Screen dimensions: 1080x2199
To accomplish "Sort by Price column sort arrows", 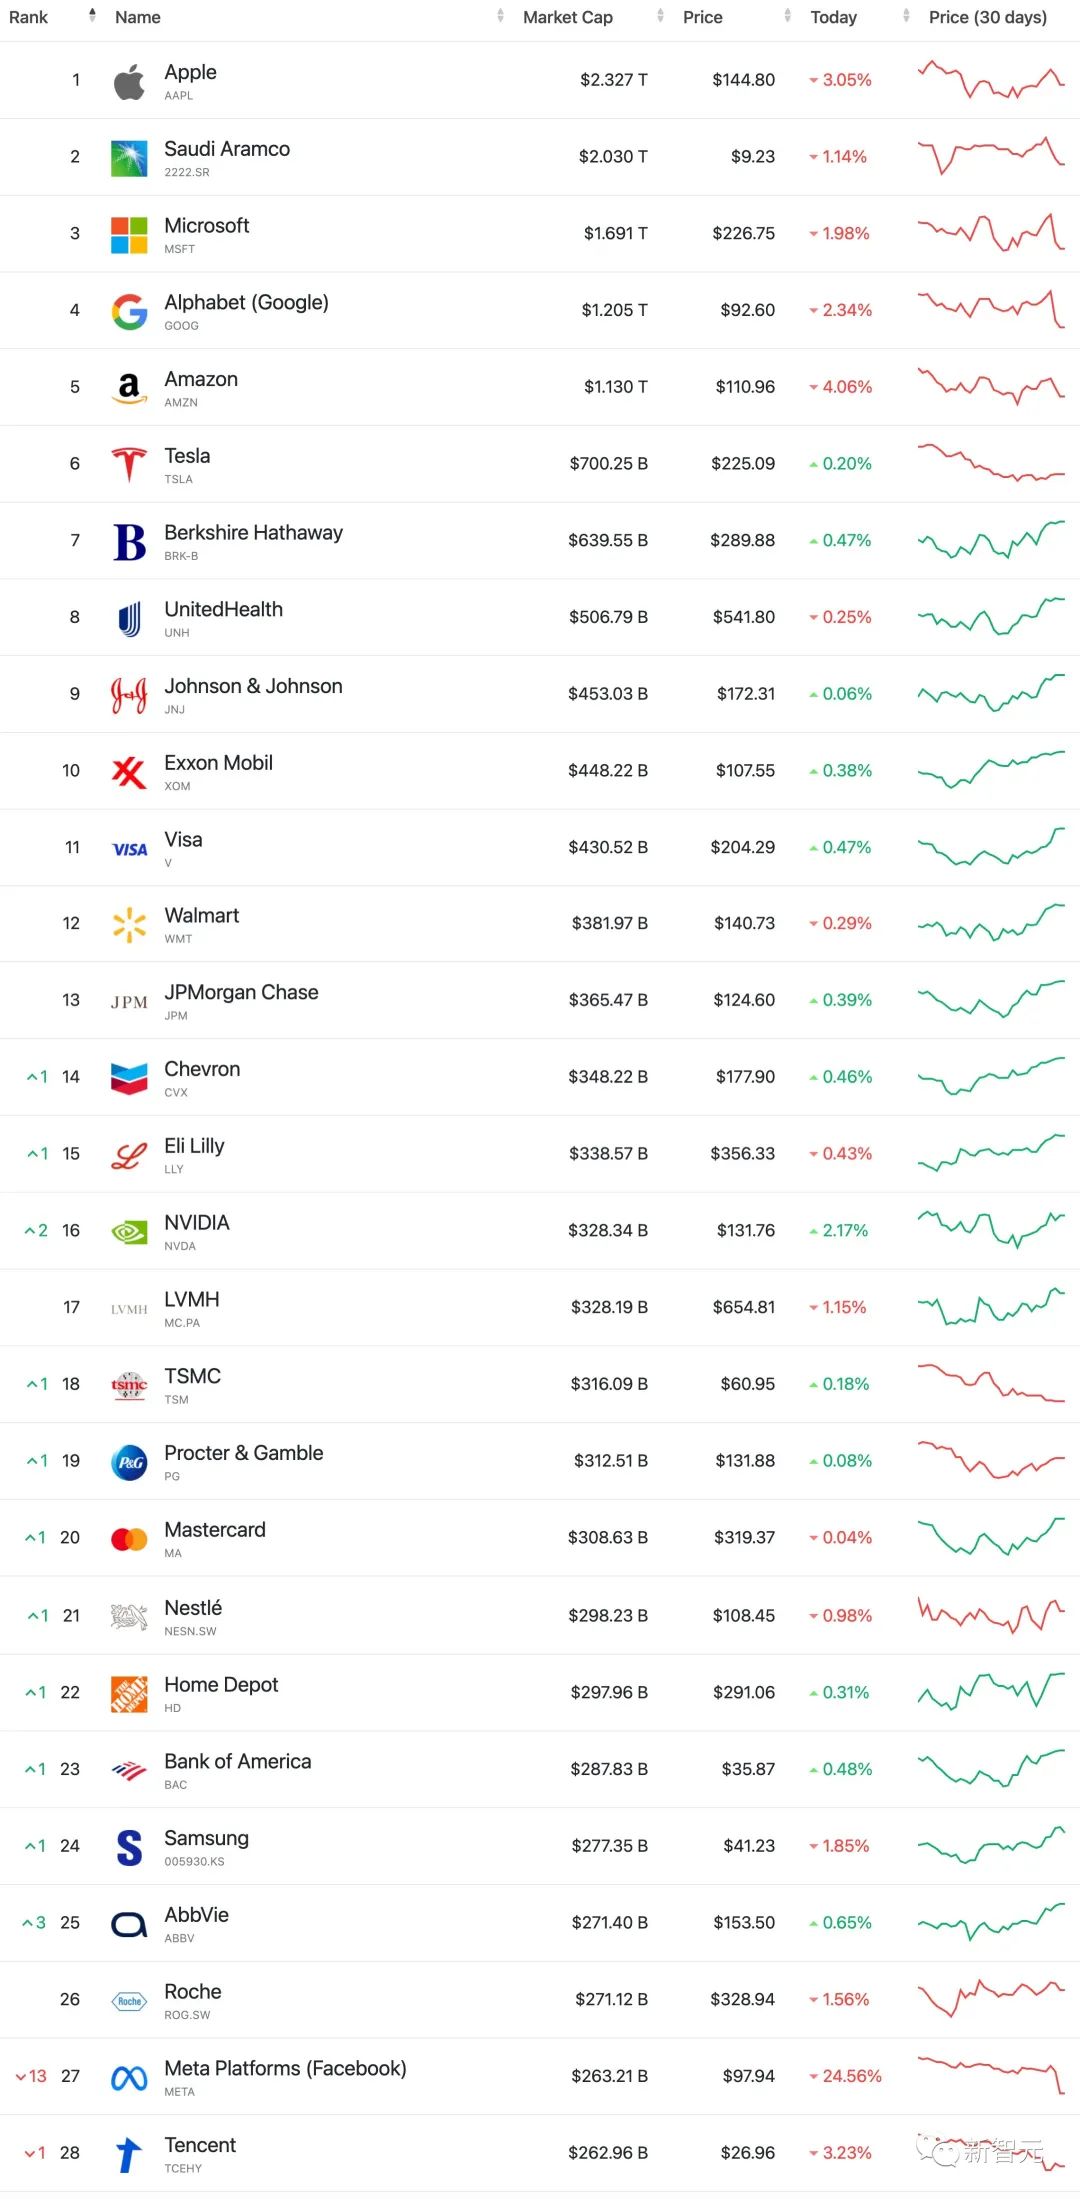I will click(787, 16).
